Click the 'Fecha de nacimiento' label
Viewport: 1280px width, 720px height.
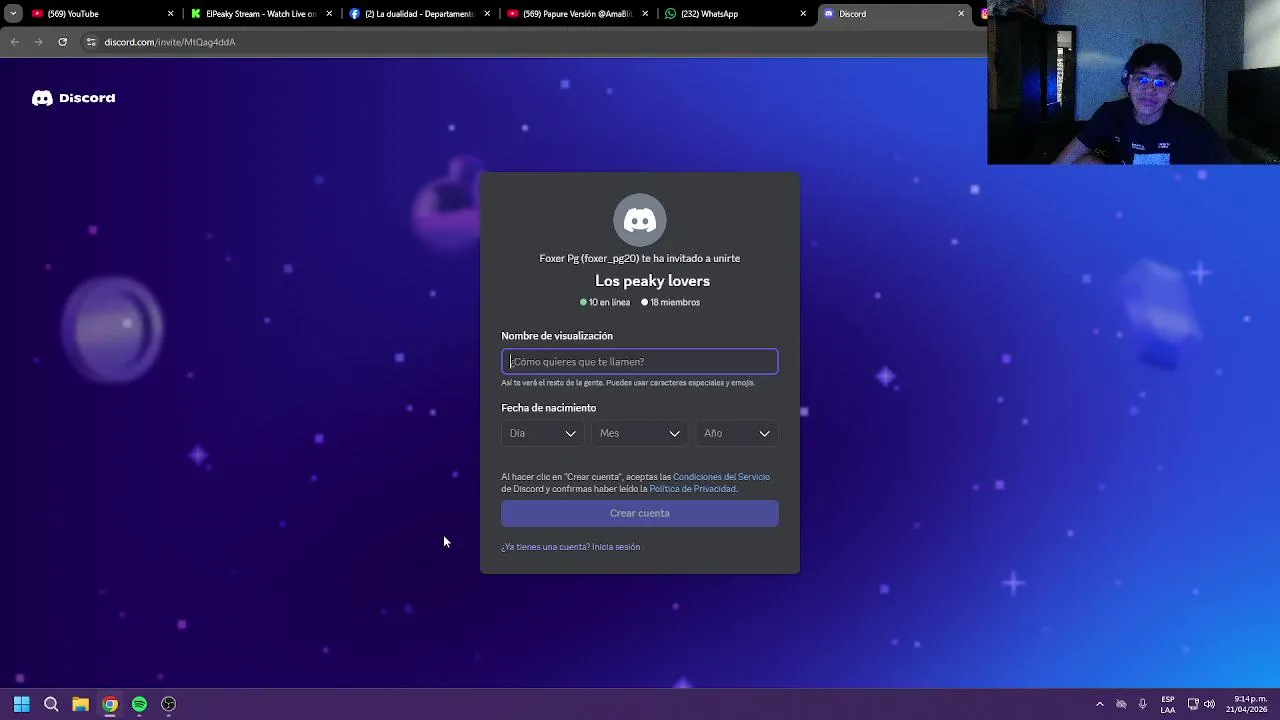pos(549,408)
